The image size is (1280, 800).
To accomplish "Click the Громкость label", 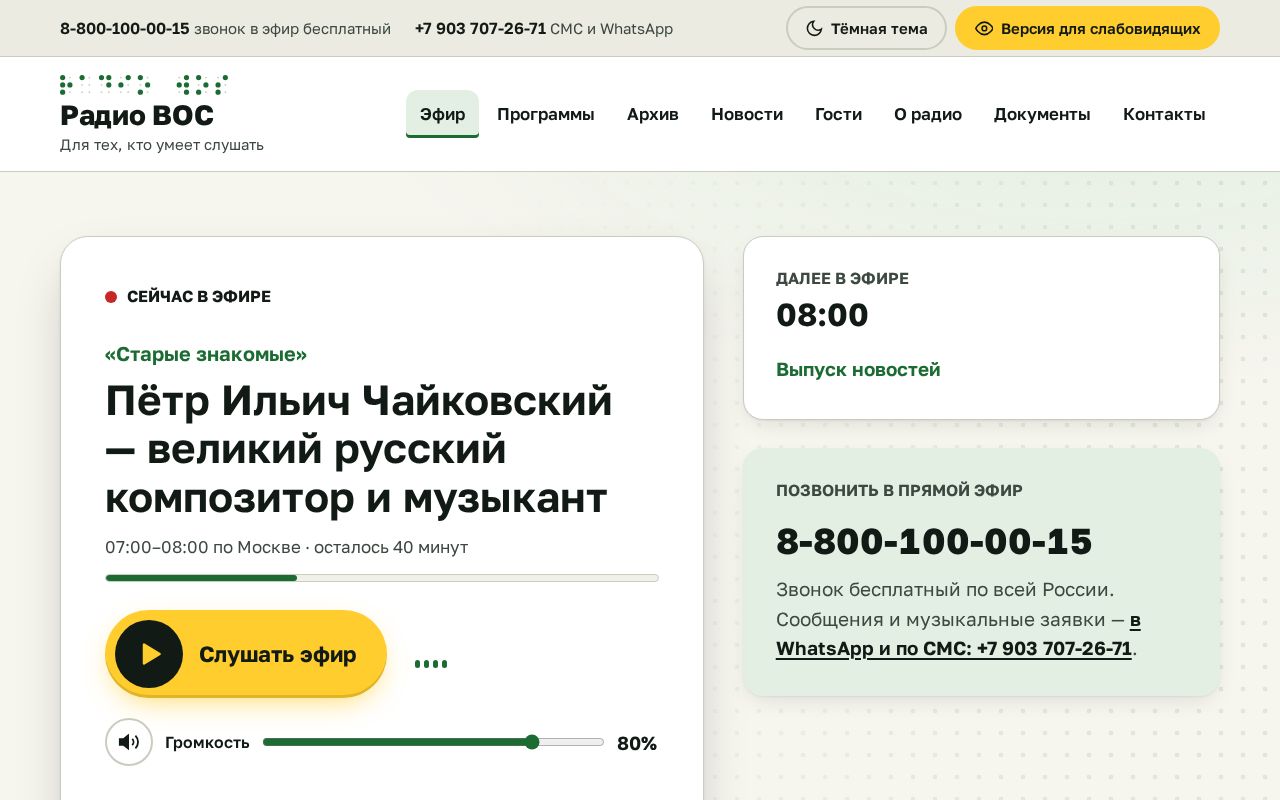I will tap(207, 743).
